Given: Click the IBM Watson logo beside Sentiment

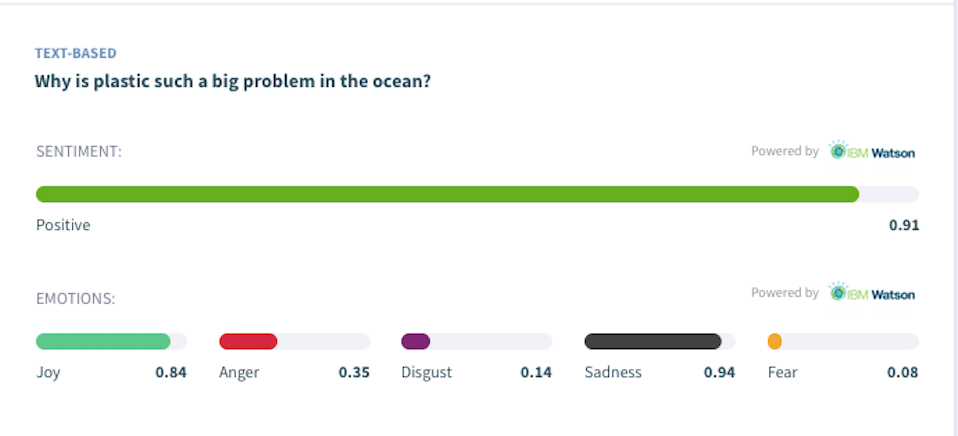Looking at the screenshot, I should tap(871, 152).
